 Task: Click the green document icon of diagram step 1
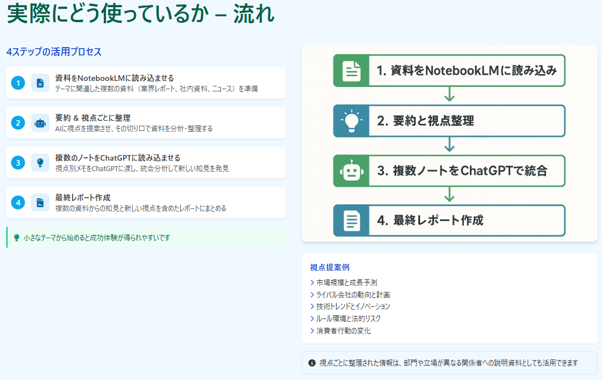(351, 71)
